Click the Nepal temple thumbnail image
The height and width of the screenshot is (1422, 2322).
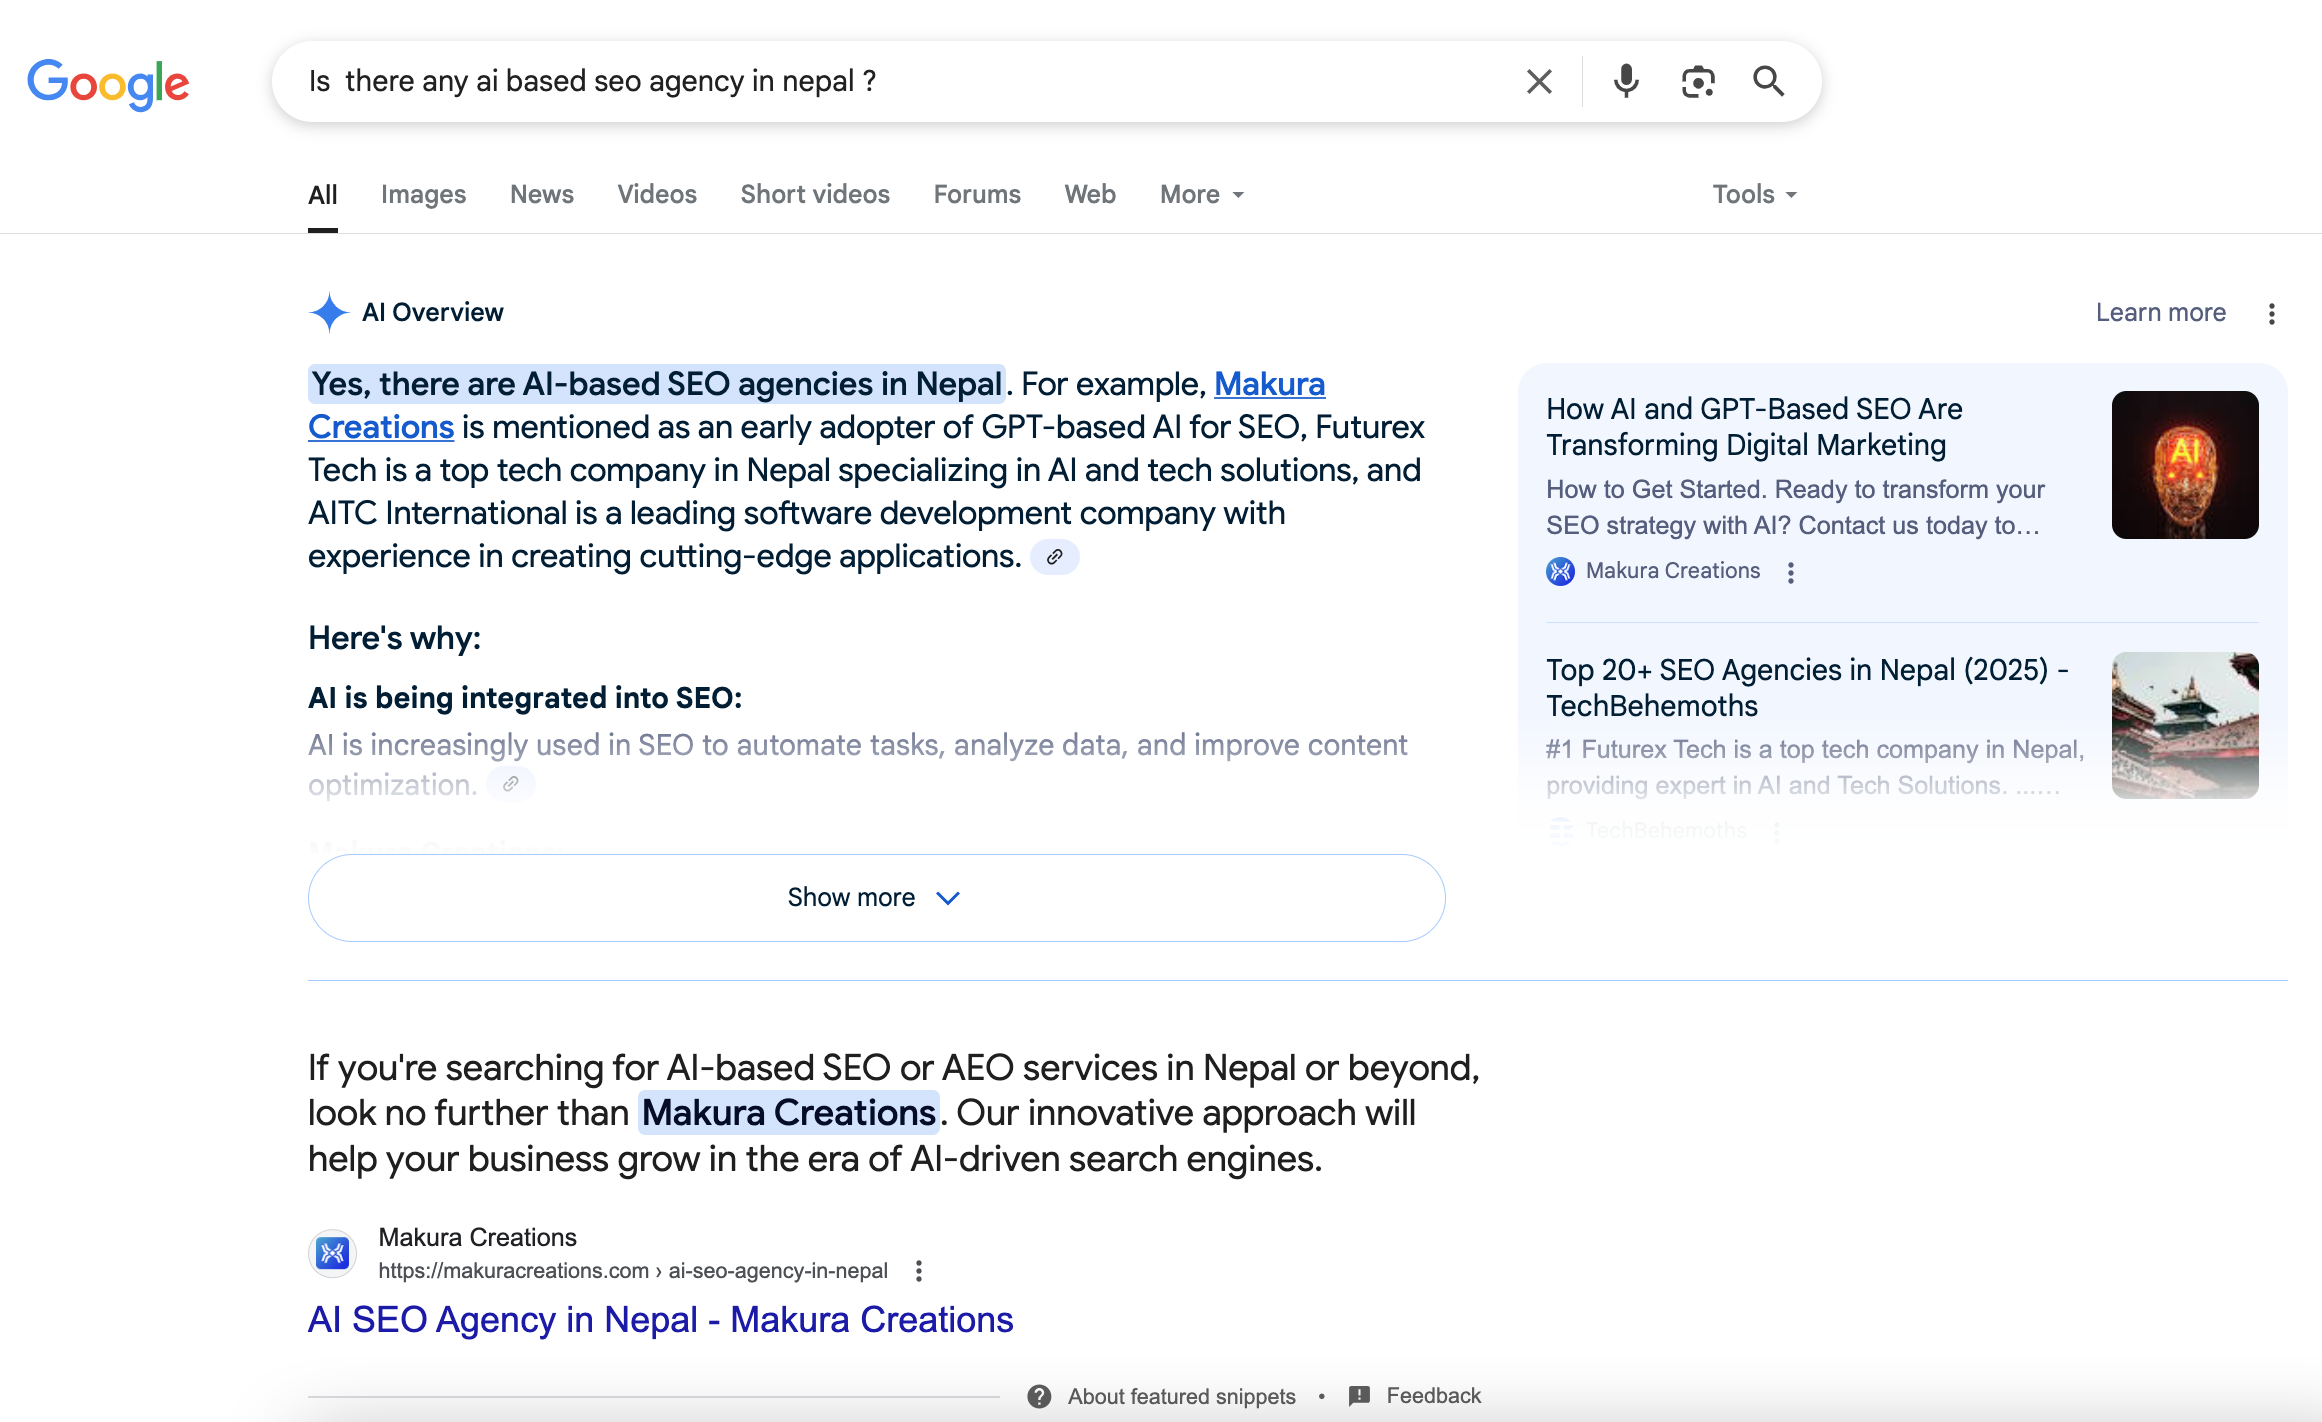click(x=2185, y=725)
